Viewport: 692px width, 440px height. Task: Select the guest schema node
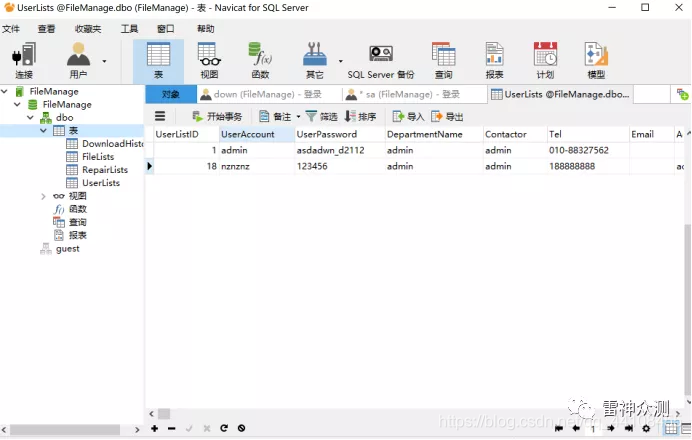click(x=60, y=249)
